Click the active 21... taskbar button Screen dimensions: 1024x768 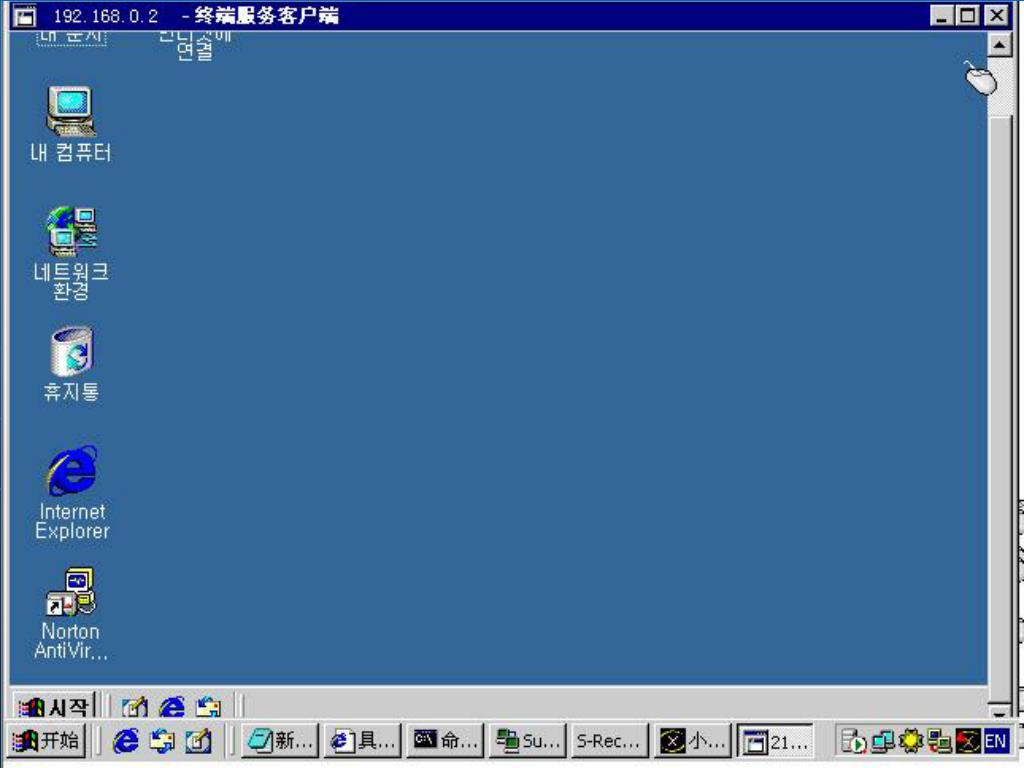[x=775, y=741]
